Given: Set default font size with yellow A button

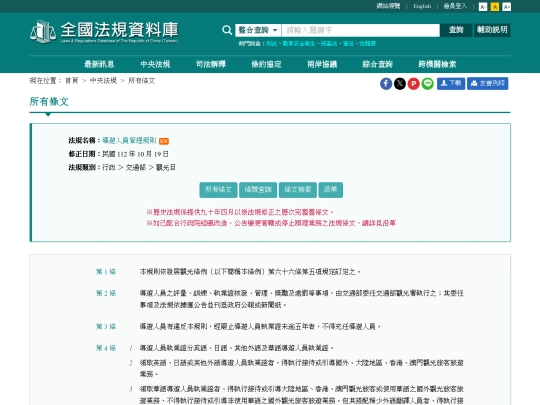Looking at the screenshot, I should coord(495,7).
